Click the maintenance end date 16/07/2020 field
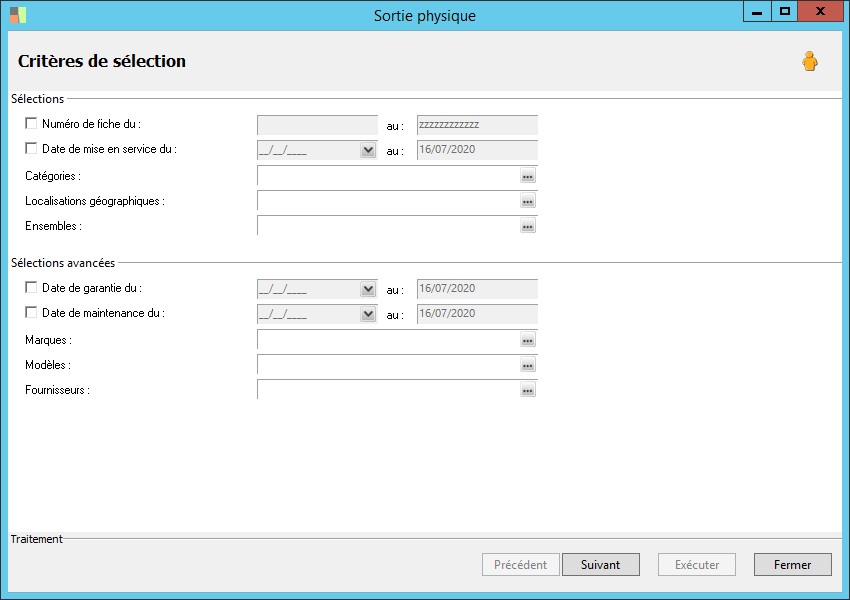850x600 pixels. (477, 314)
